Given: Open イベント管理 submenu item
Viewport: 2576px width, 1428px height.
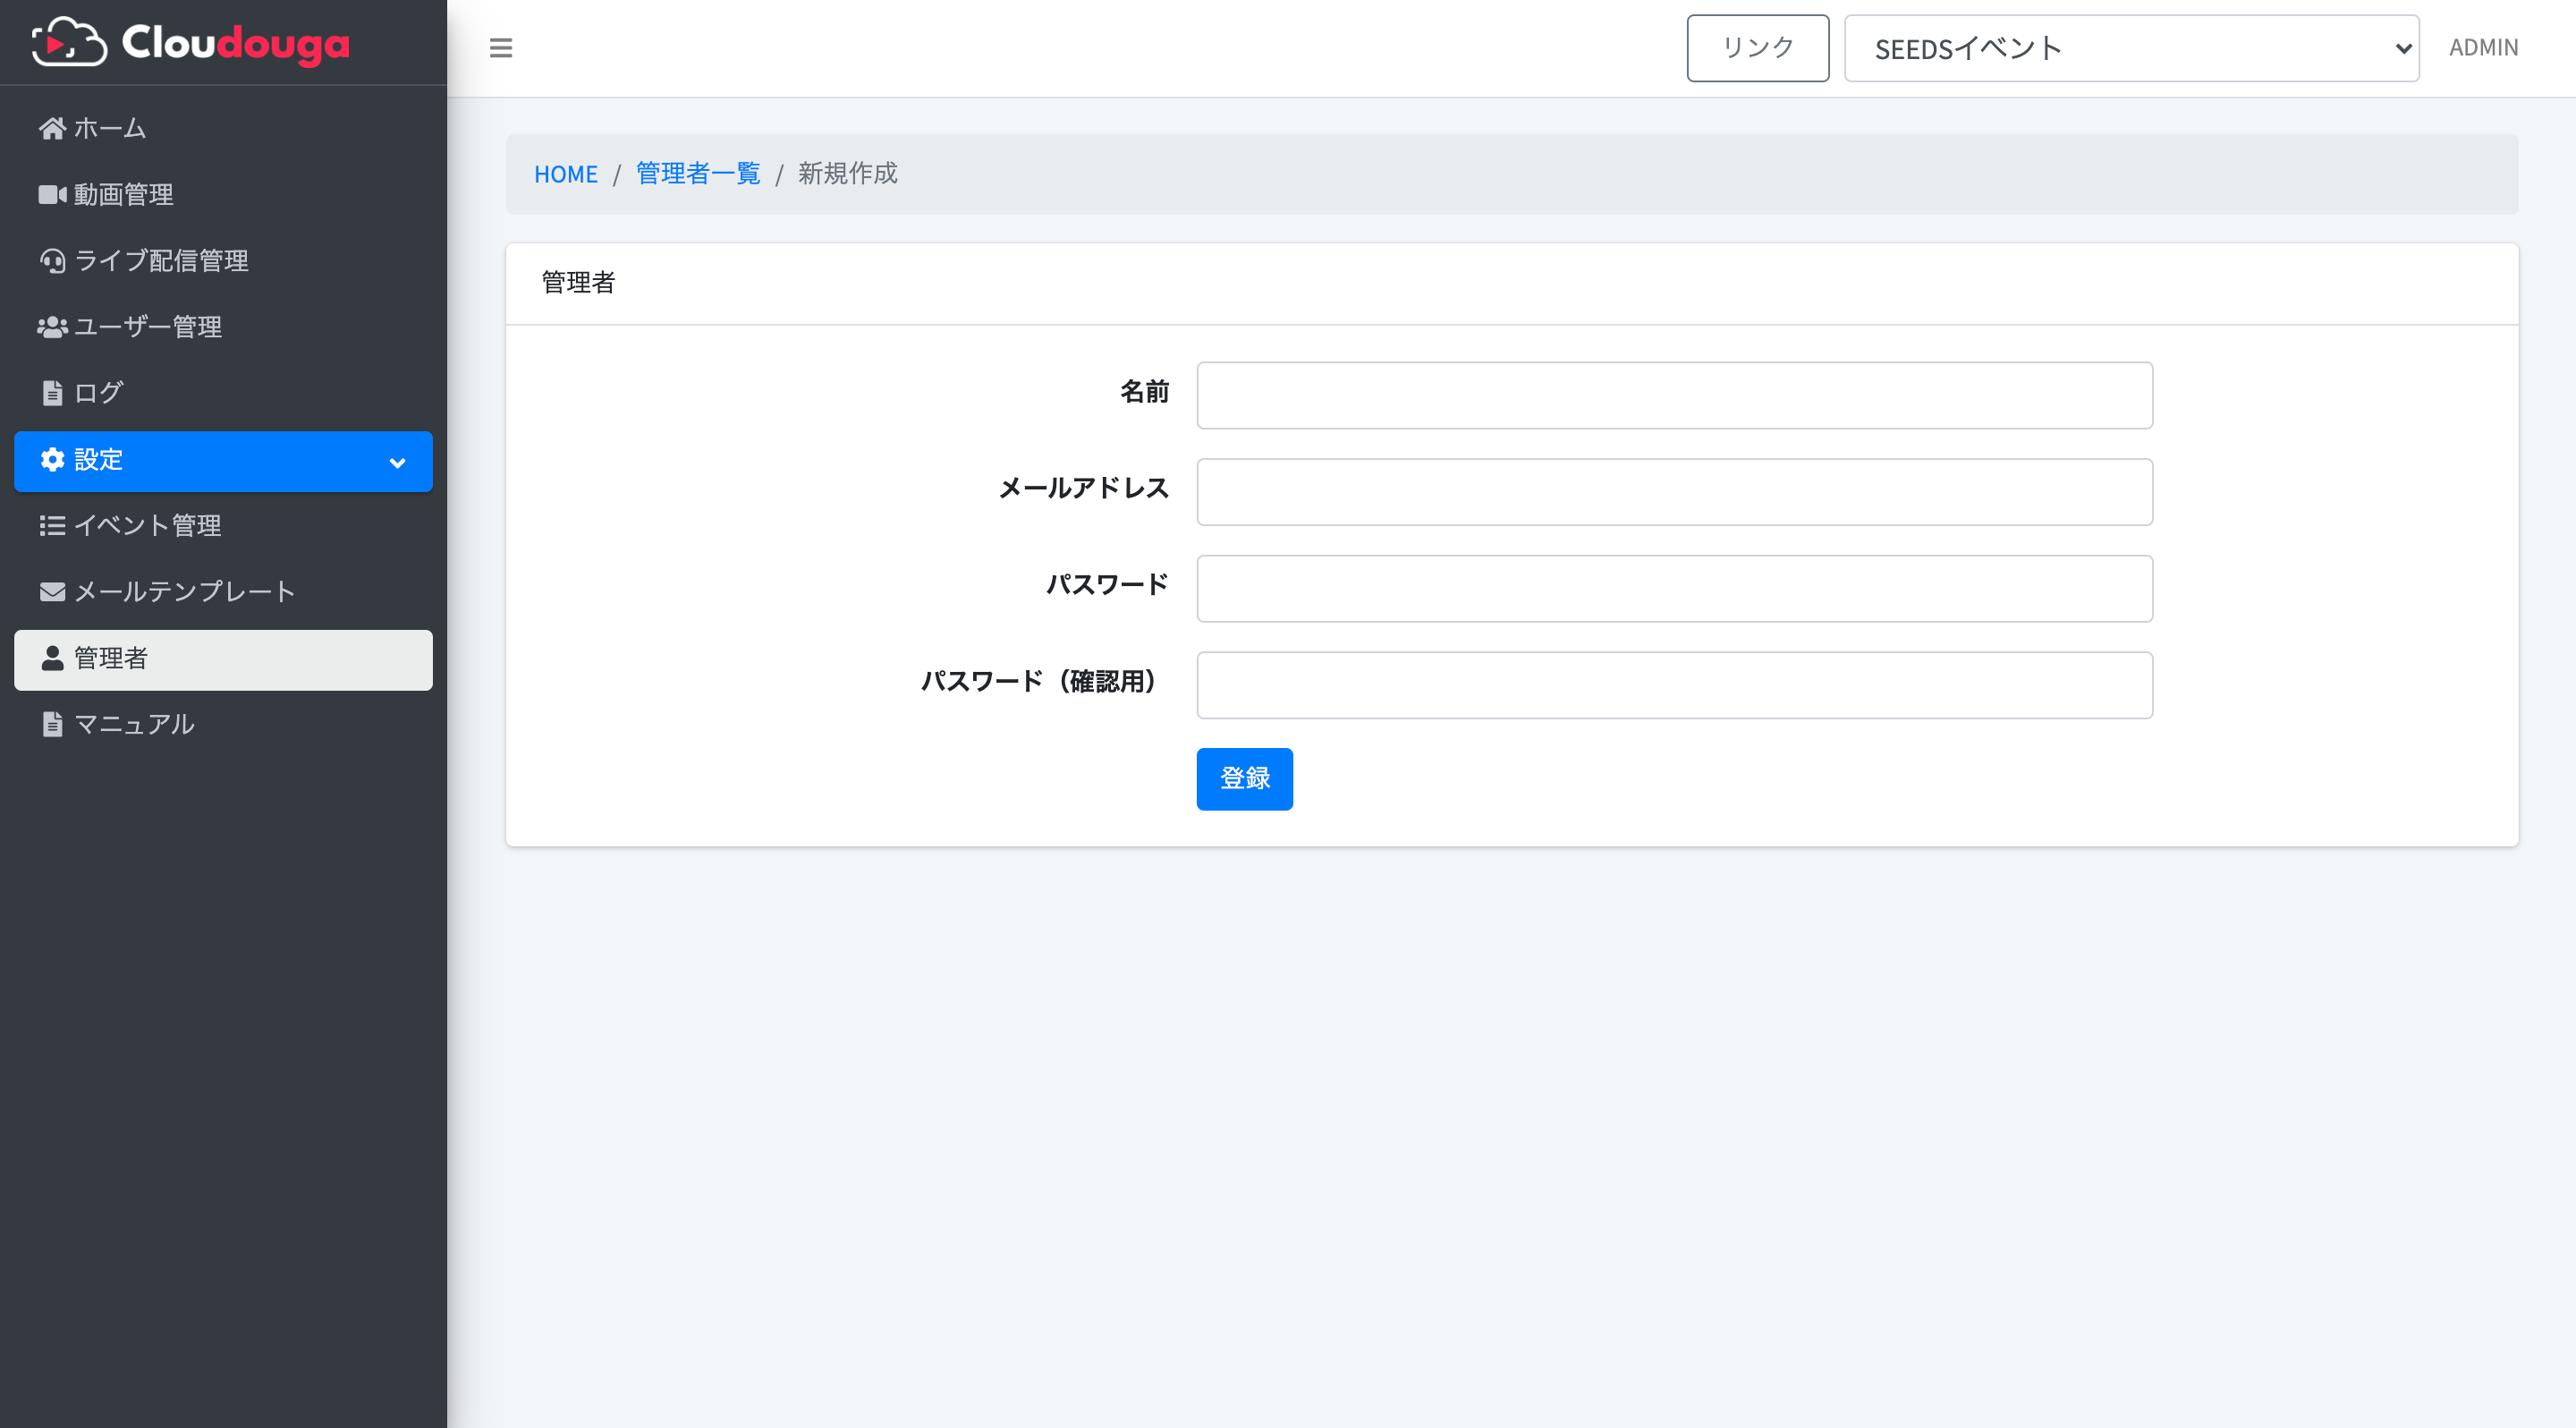Looking at the screenshot, I should (223, 526).
